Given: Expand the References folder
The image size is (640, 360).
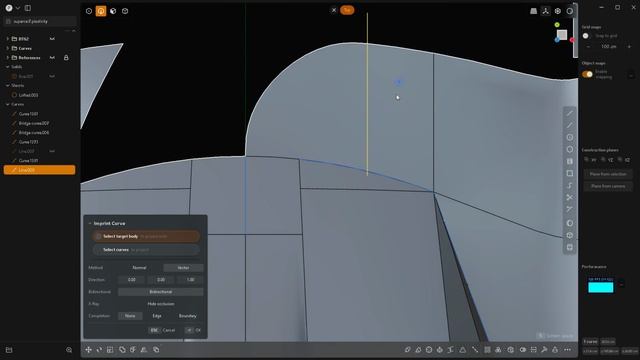Looking at the screenshot, I should [x=7, y=58].
